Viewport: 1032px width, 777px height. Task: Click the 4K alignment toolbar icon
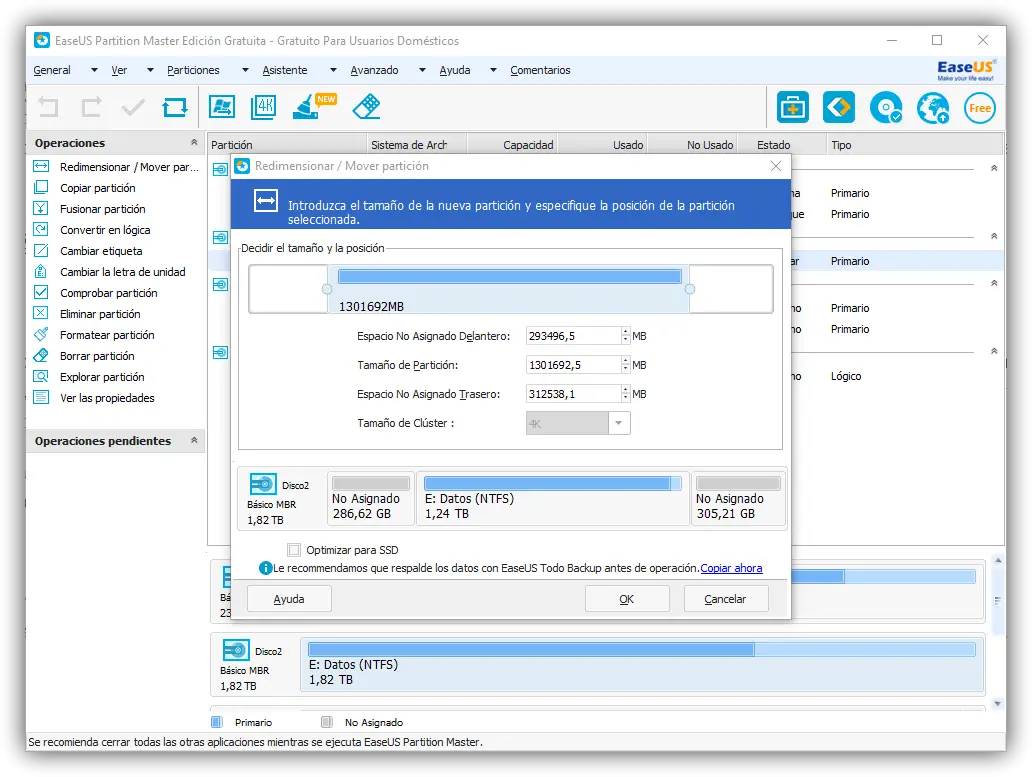(264, 107)
